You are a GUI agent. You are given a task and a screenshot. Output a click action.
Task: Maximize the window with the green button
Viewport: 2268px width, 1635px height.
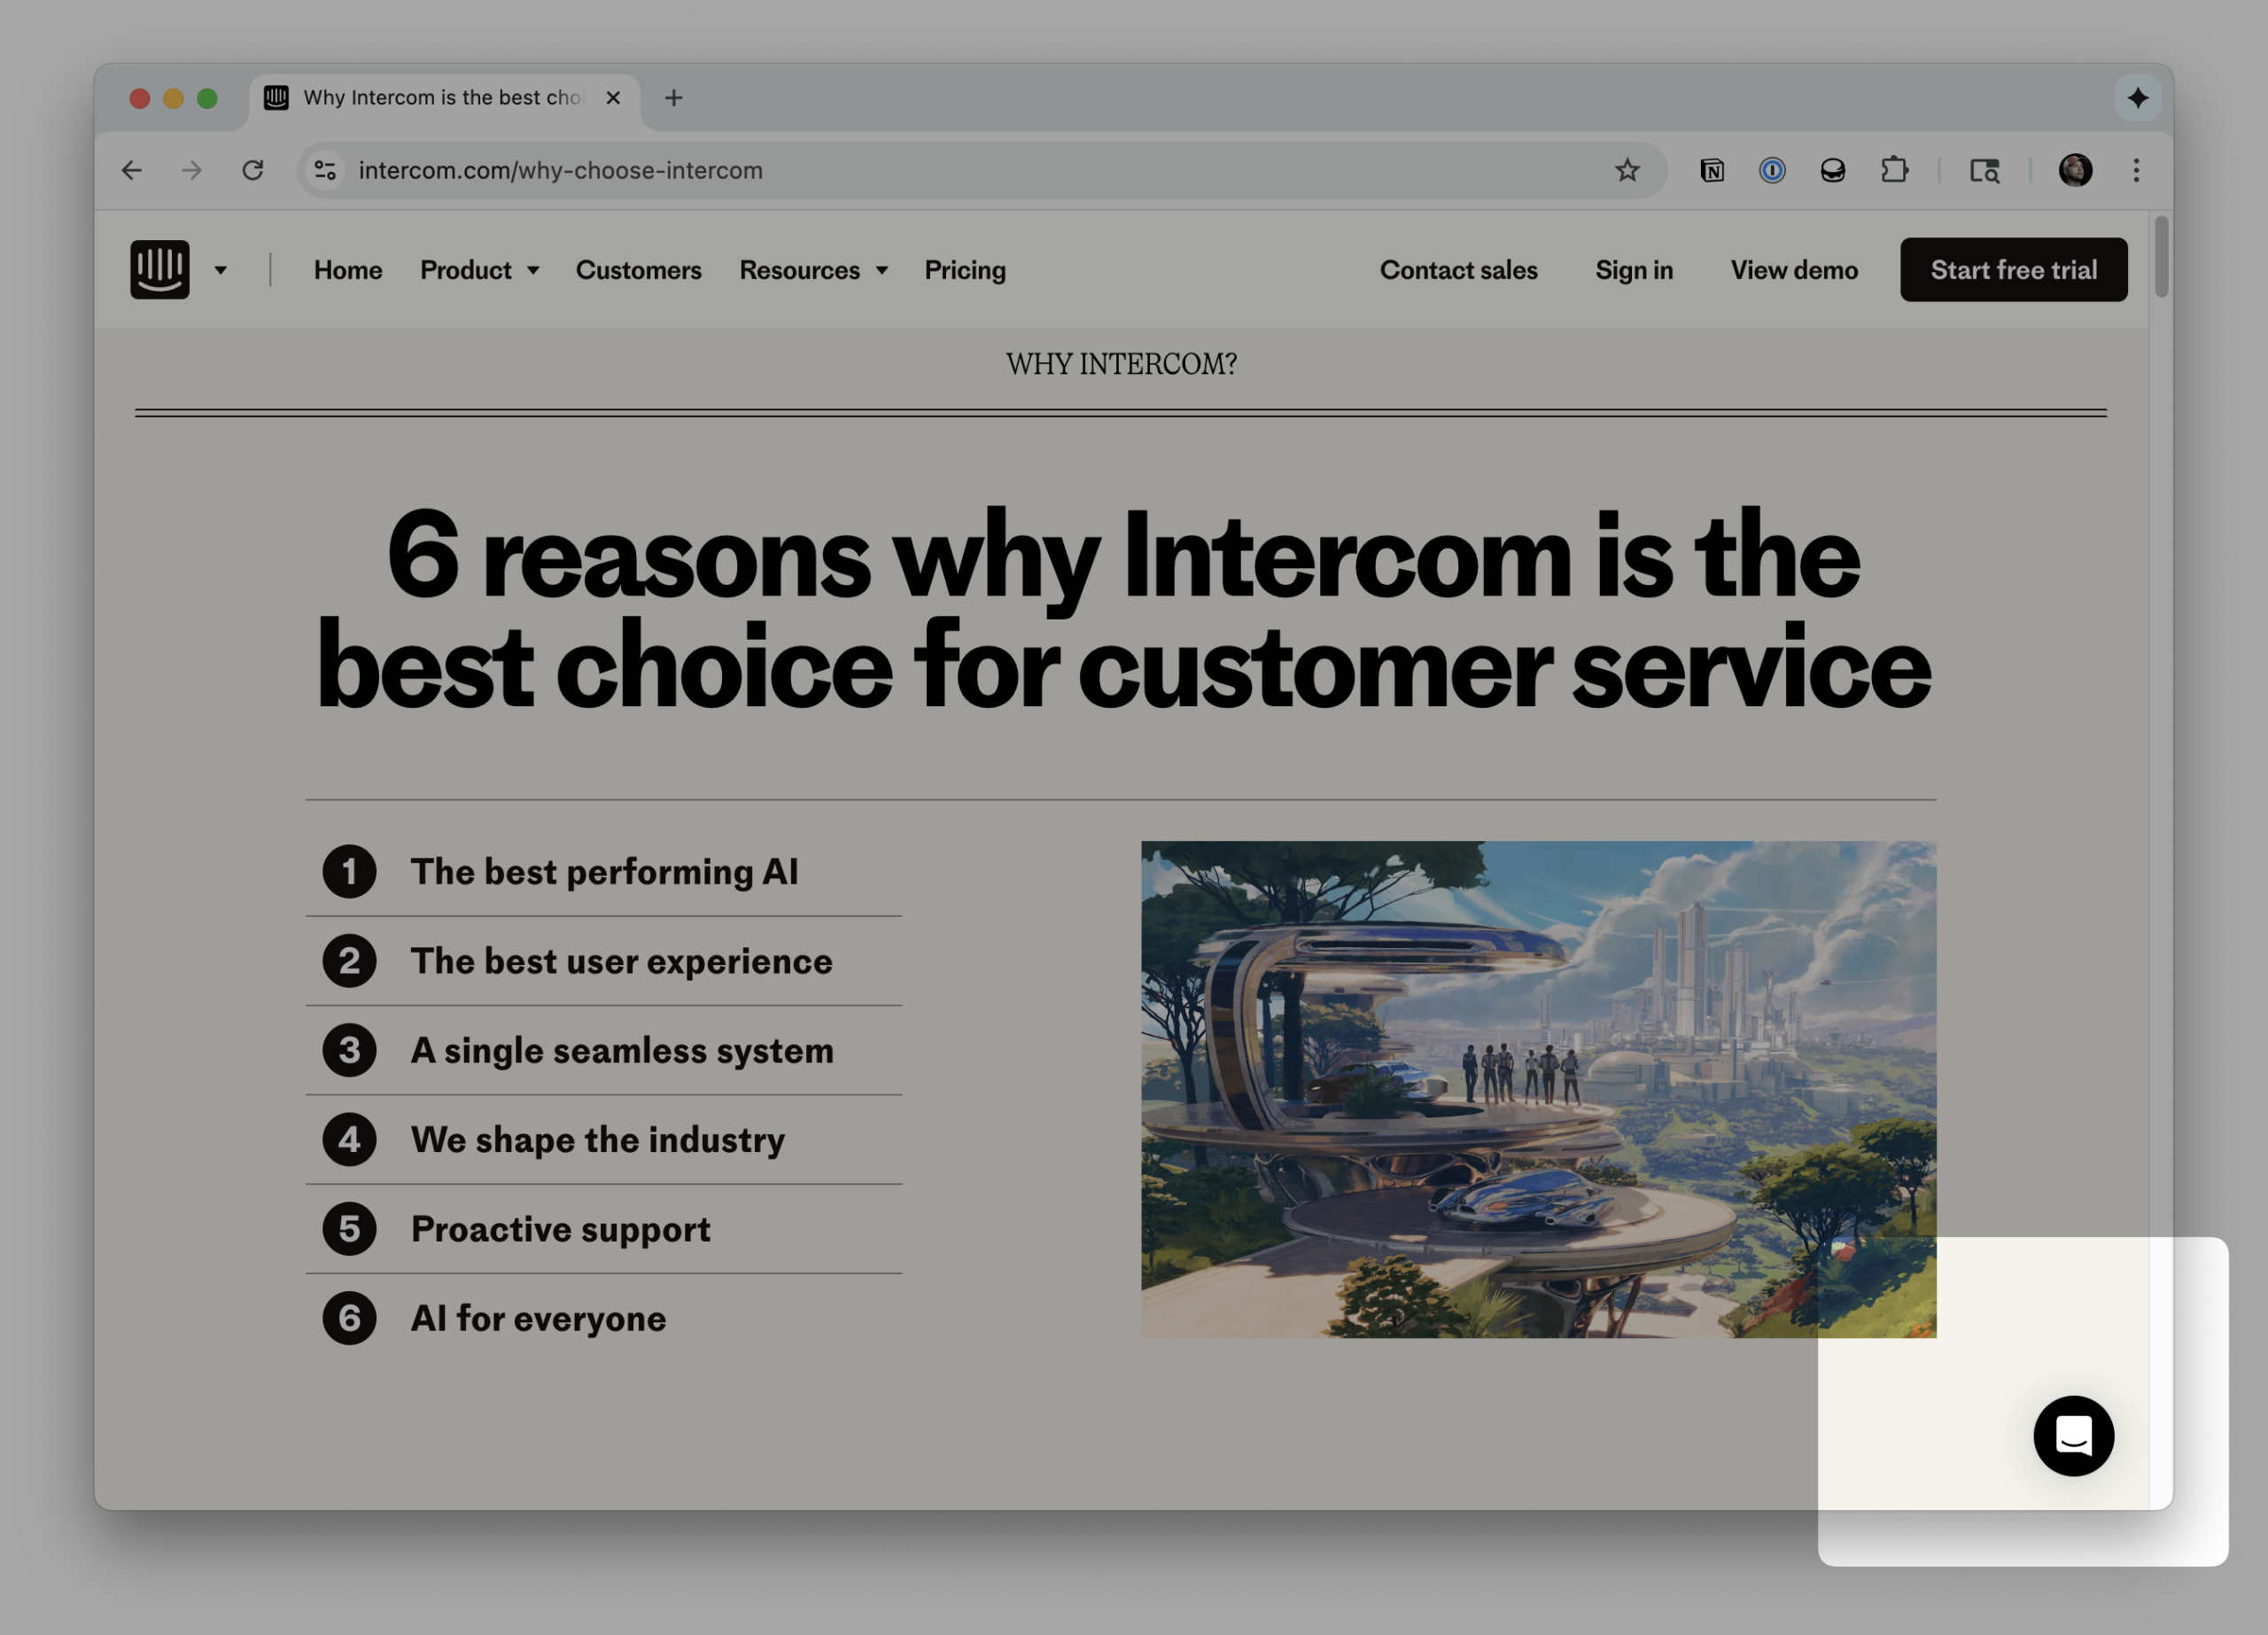207,98
